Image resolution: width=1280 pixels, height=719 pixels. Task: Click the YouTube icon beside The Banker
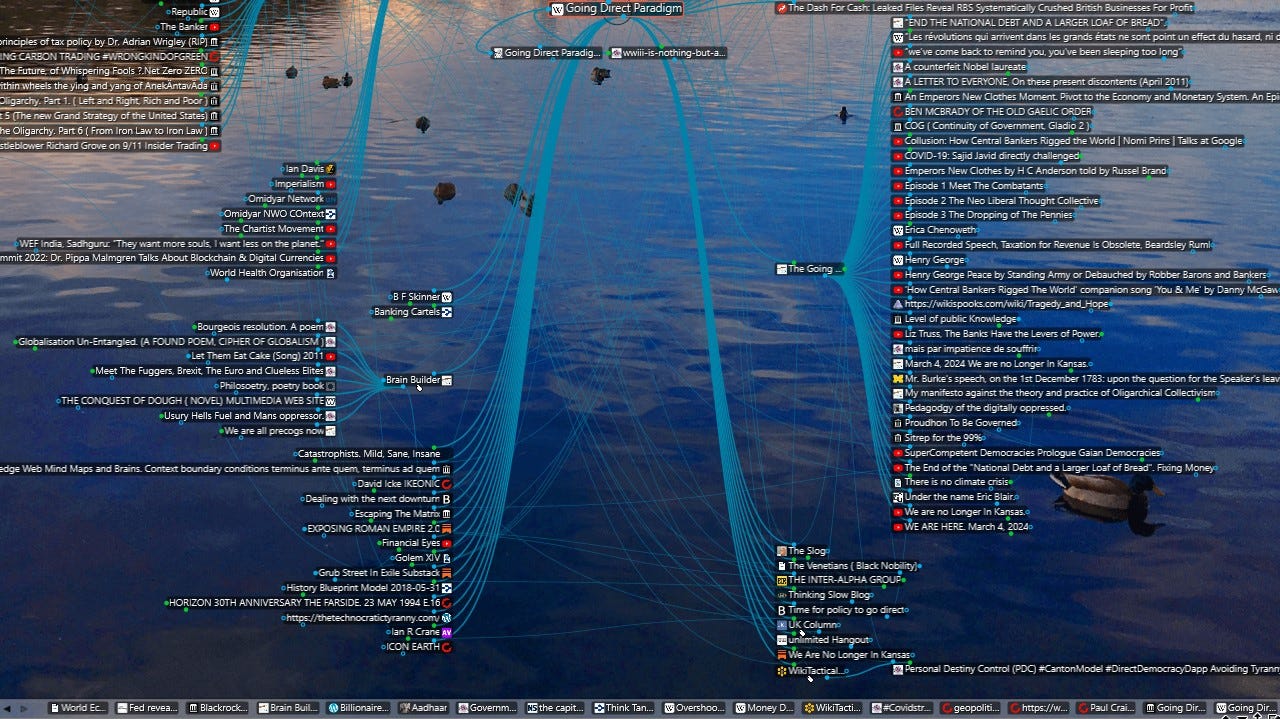pos(214,27)
